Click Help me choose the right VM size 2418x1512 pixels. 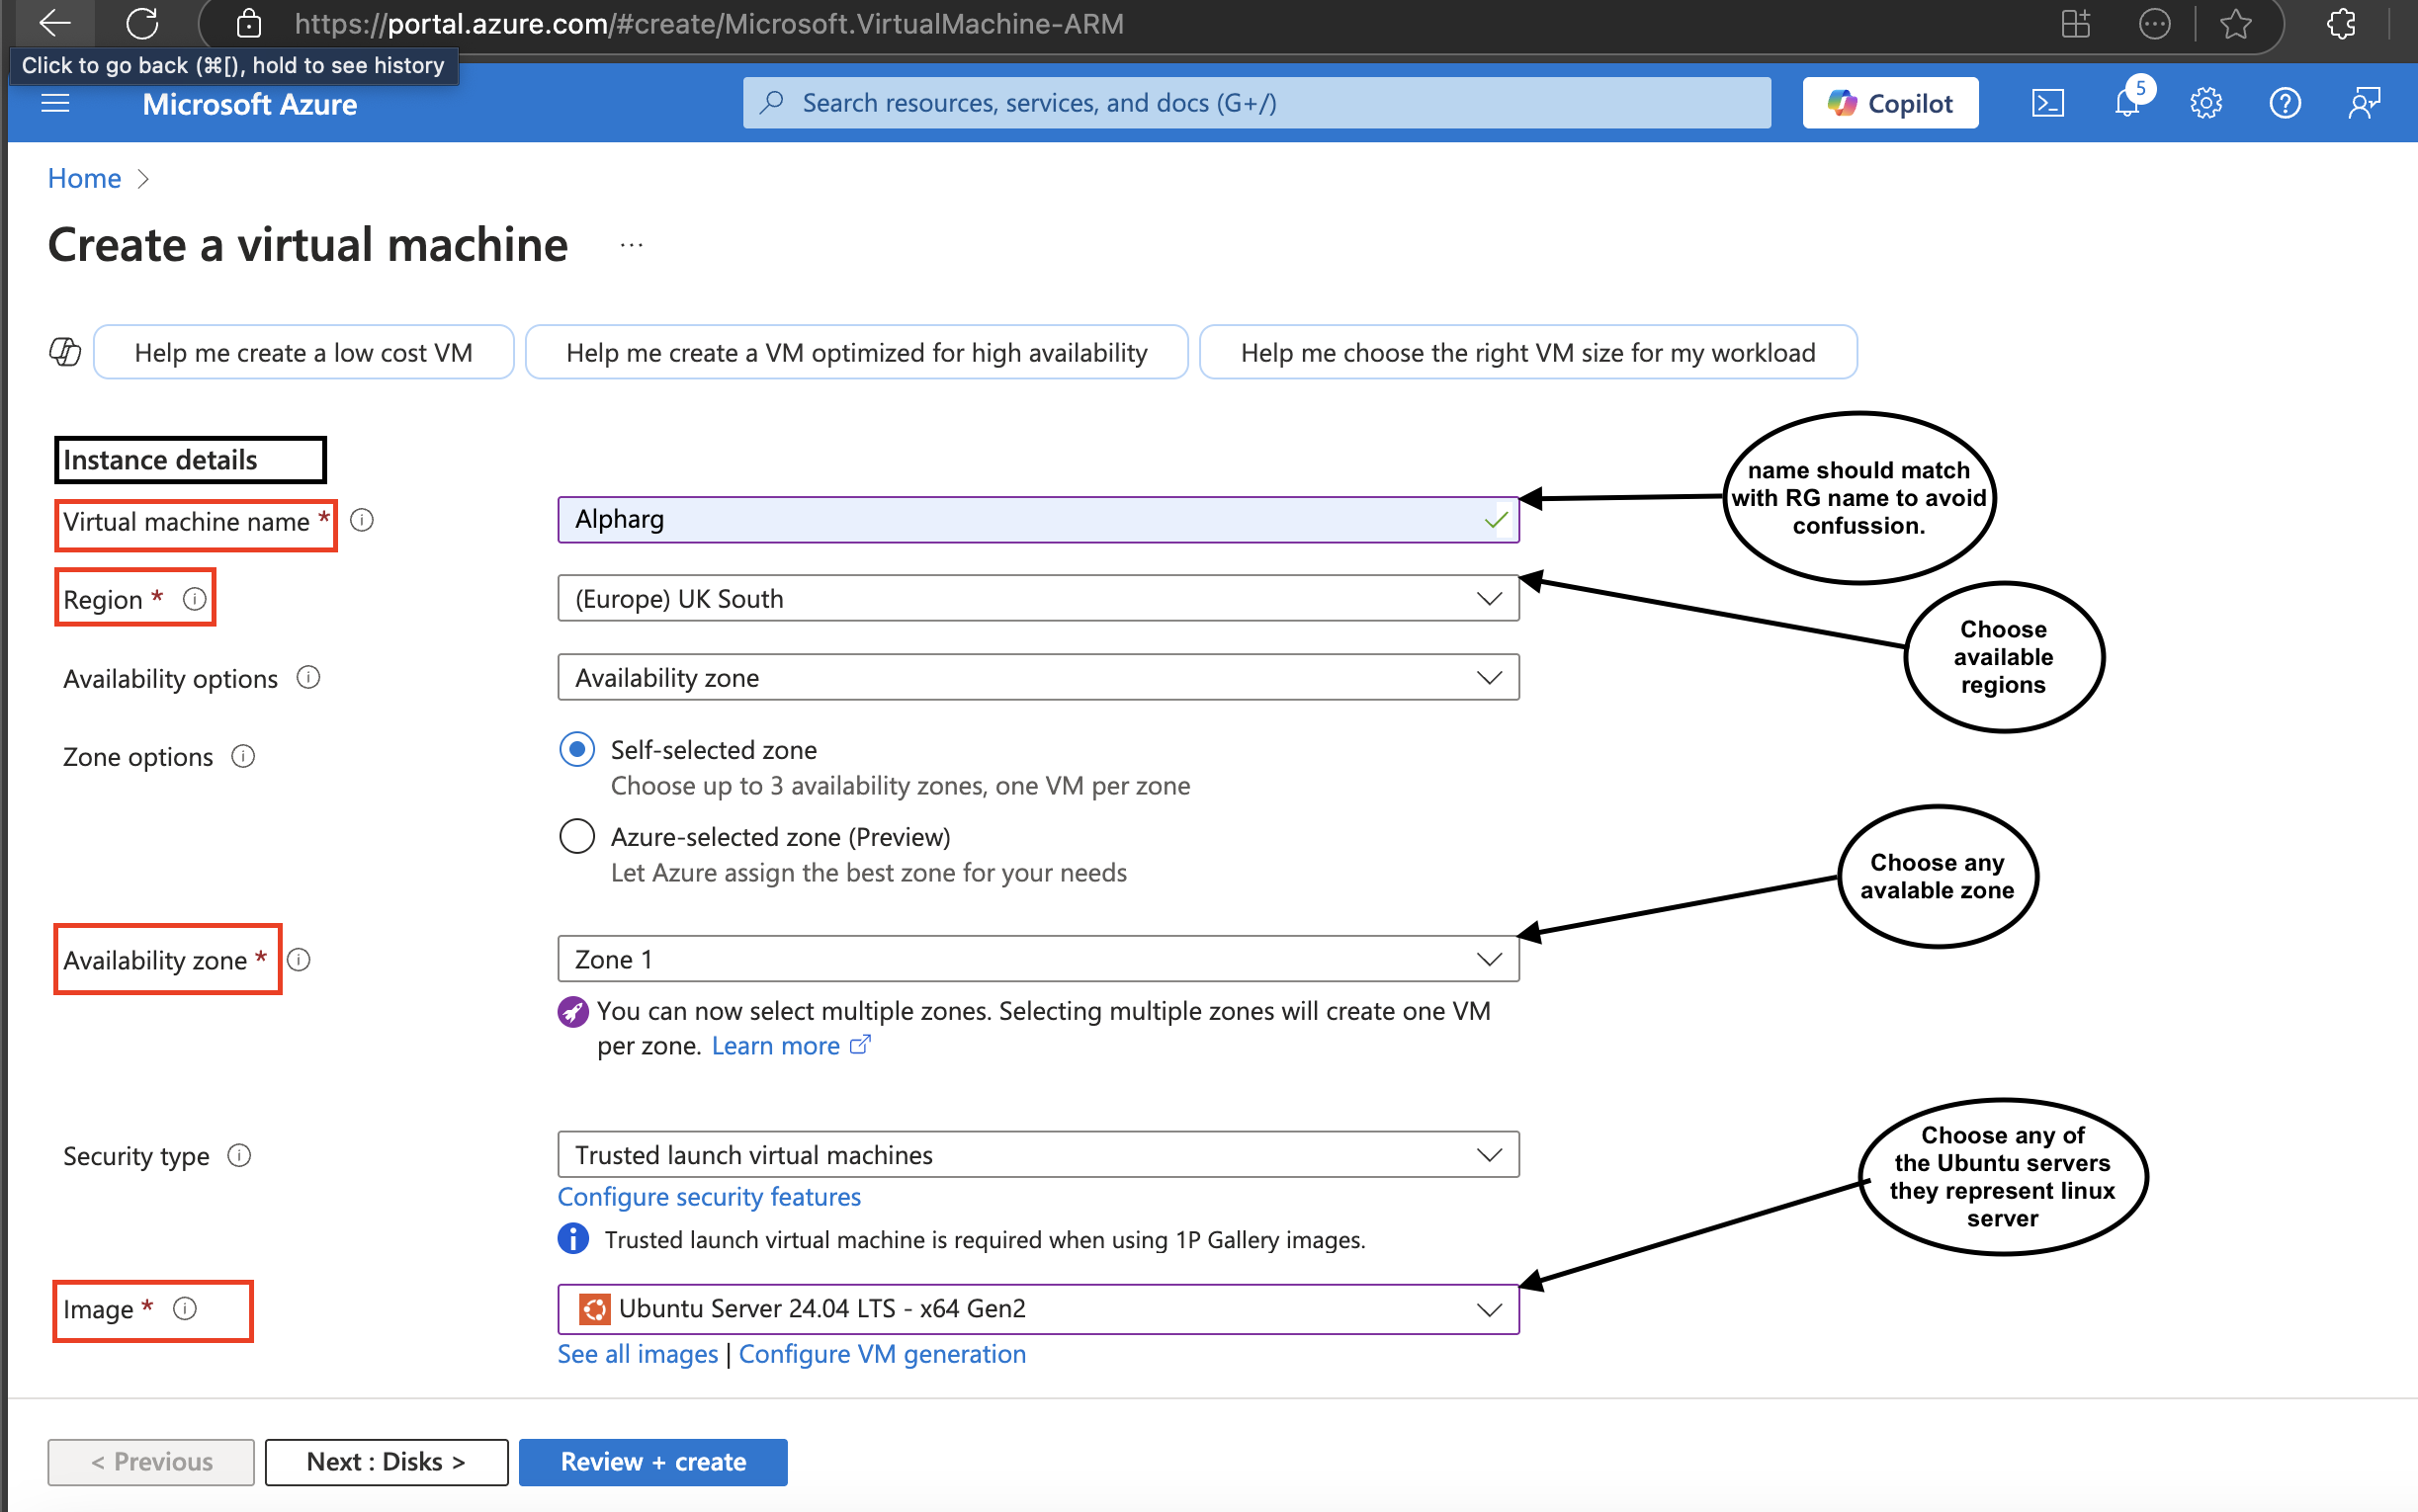pos(1528,352)
